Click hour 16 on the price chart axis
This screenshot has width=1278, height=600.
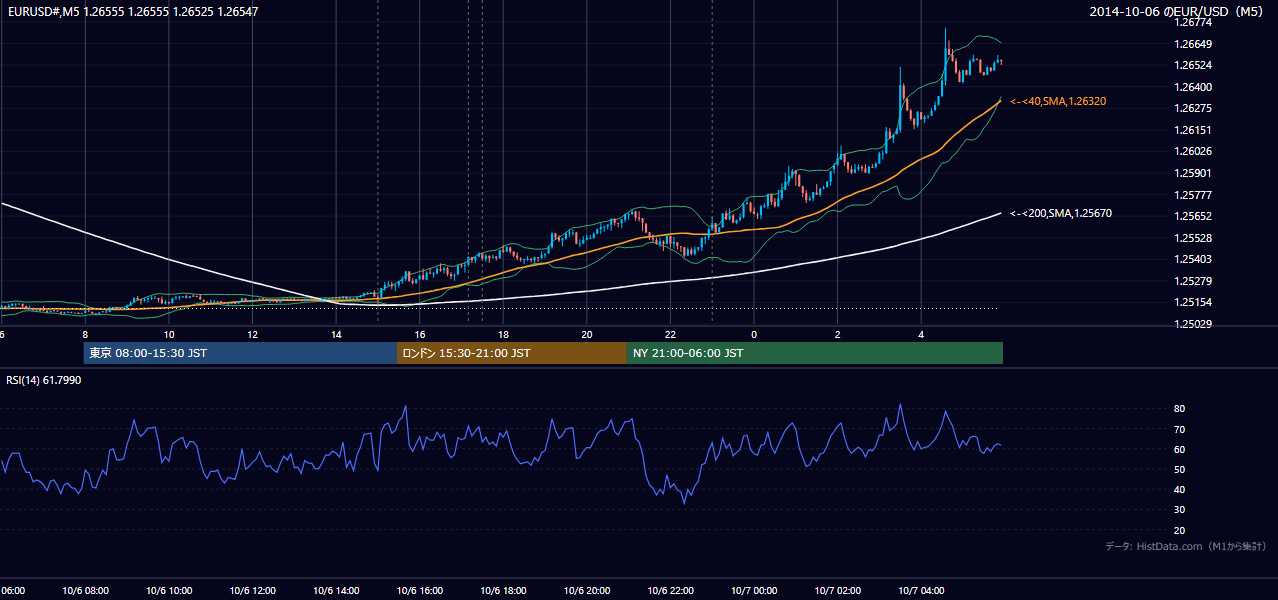(420, 335)
